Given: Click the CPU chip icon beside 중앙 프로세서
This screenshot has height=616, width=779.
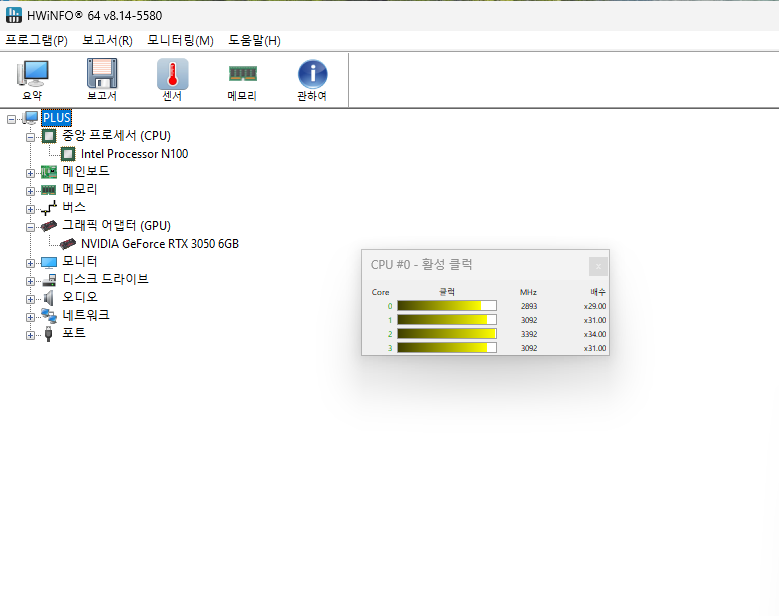Looking at the screenshot, I should coord(49,136).
